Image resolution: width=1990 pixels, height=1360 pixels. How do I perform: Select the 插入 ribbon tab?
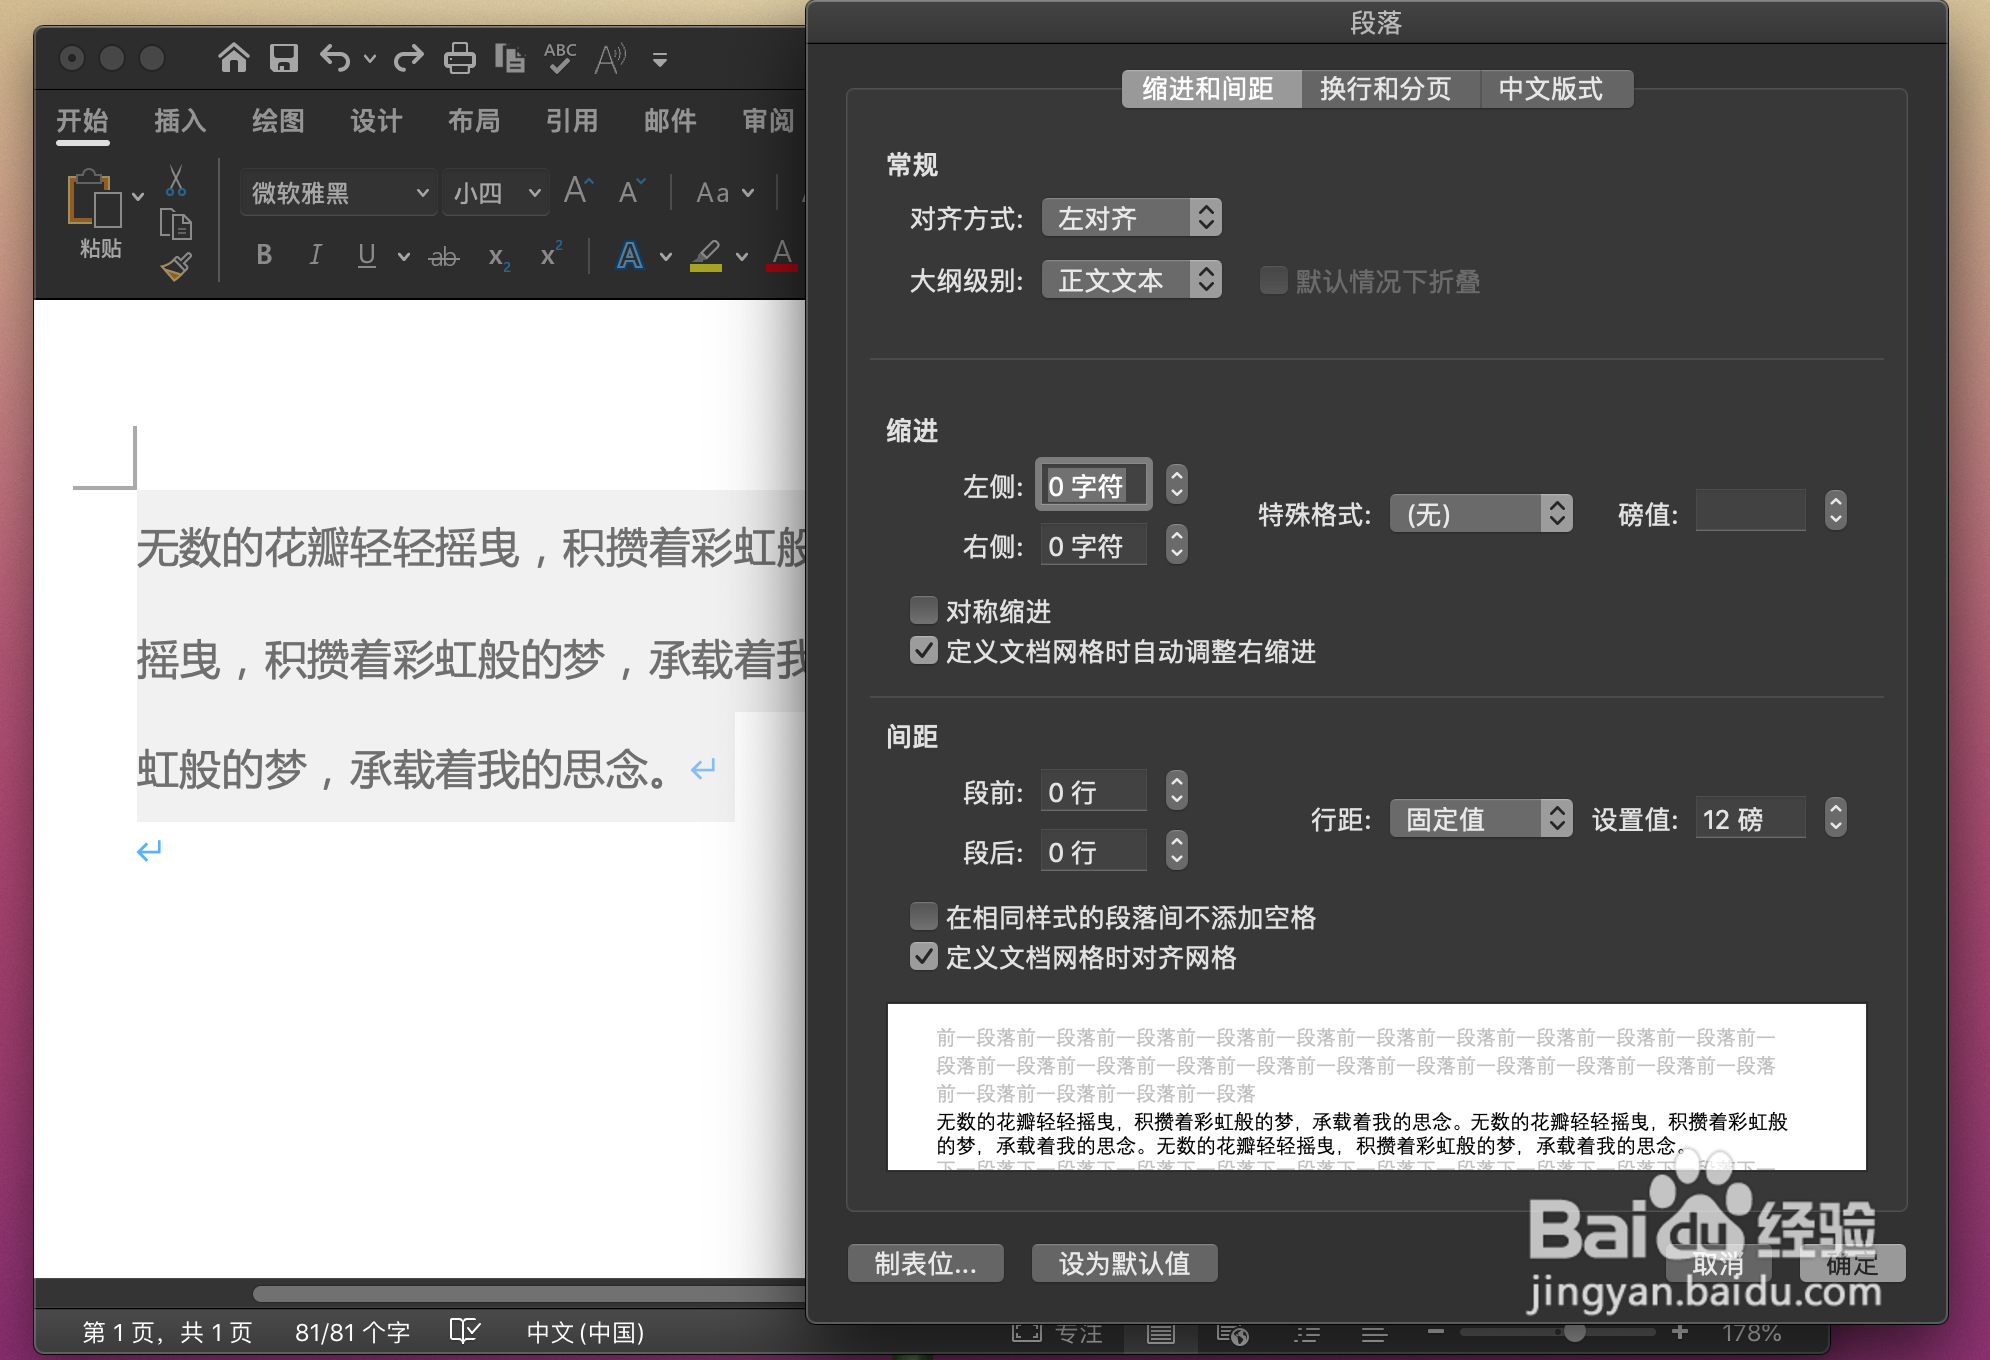point(178,121)
